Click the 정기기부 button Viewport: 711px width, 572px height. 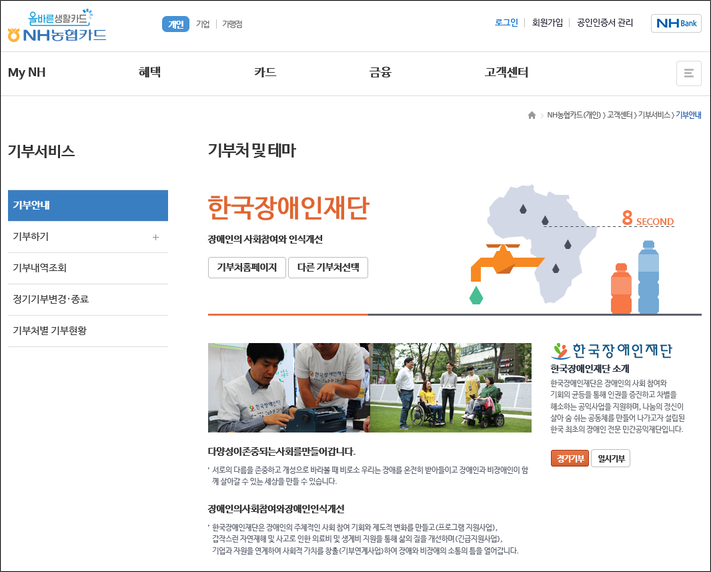(x=570, y=459)
